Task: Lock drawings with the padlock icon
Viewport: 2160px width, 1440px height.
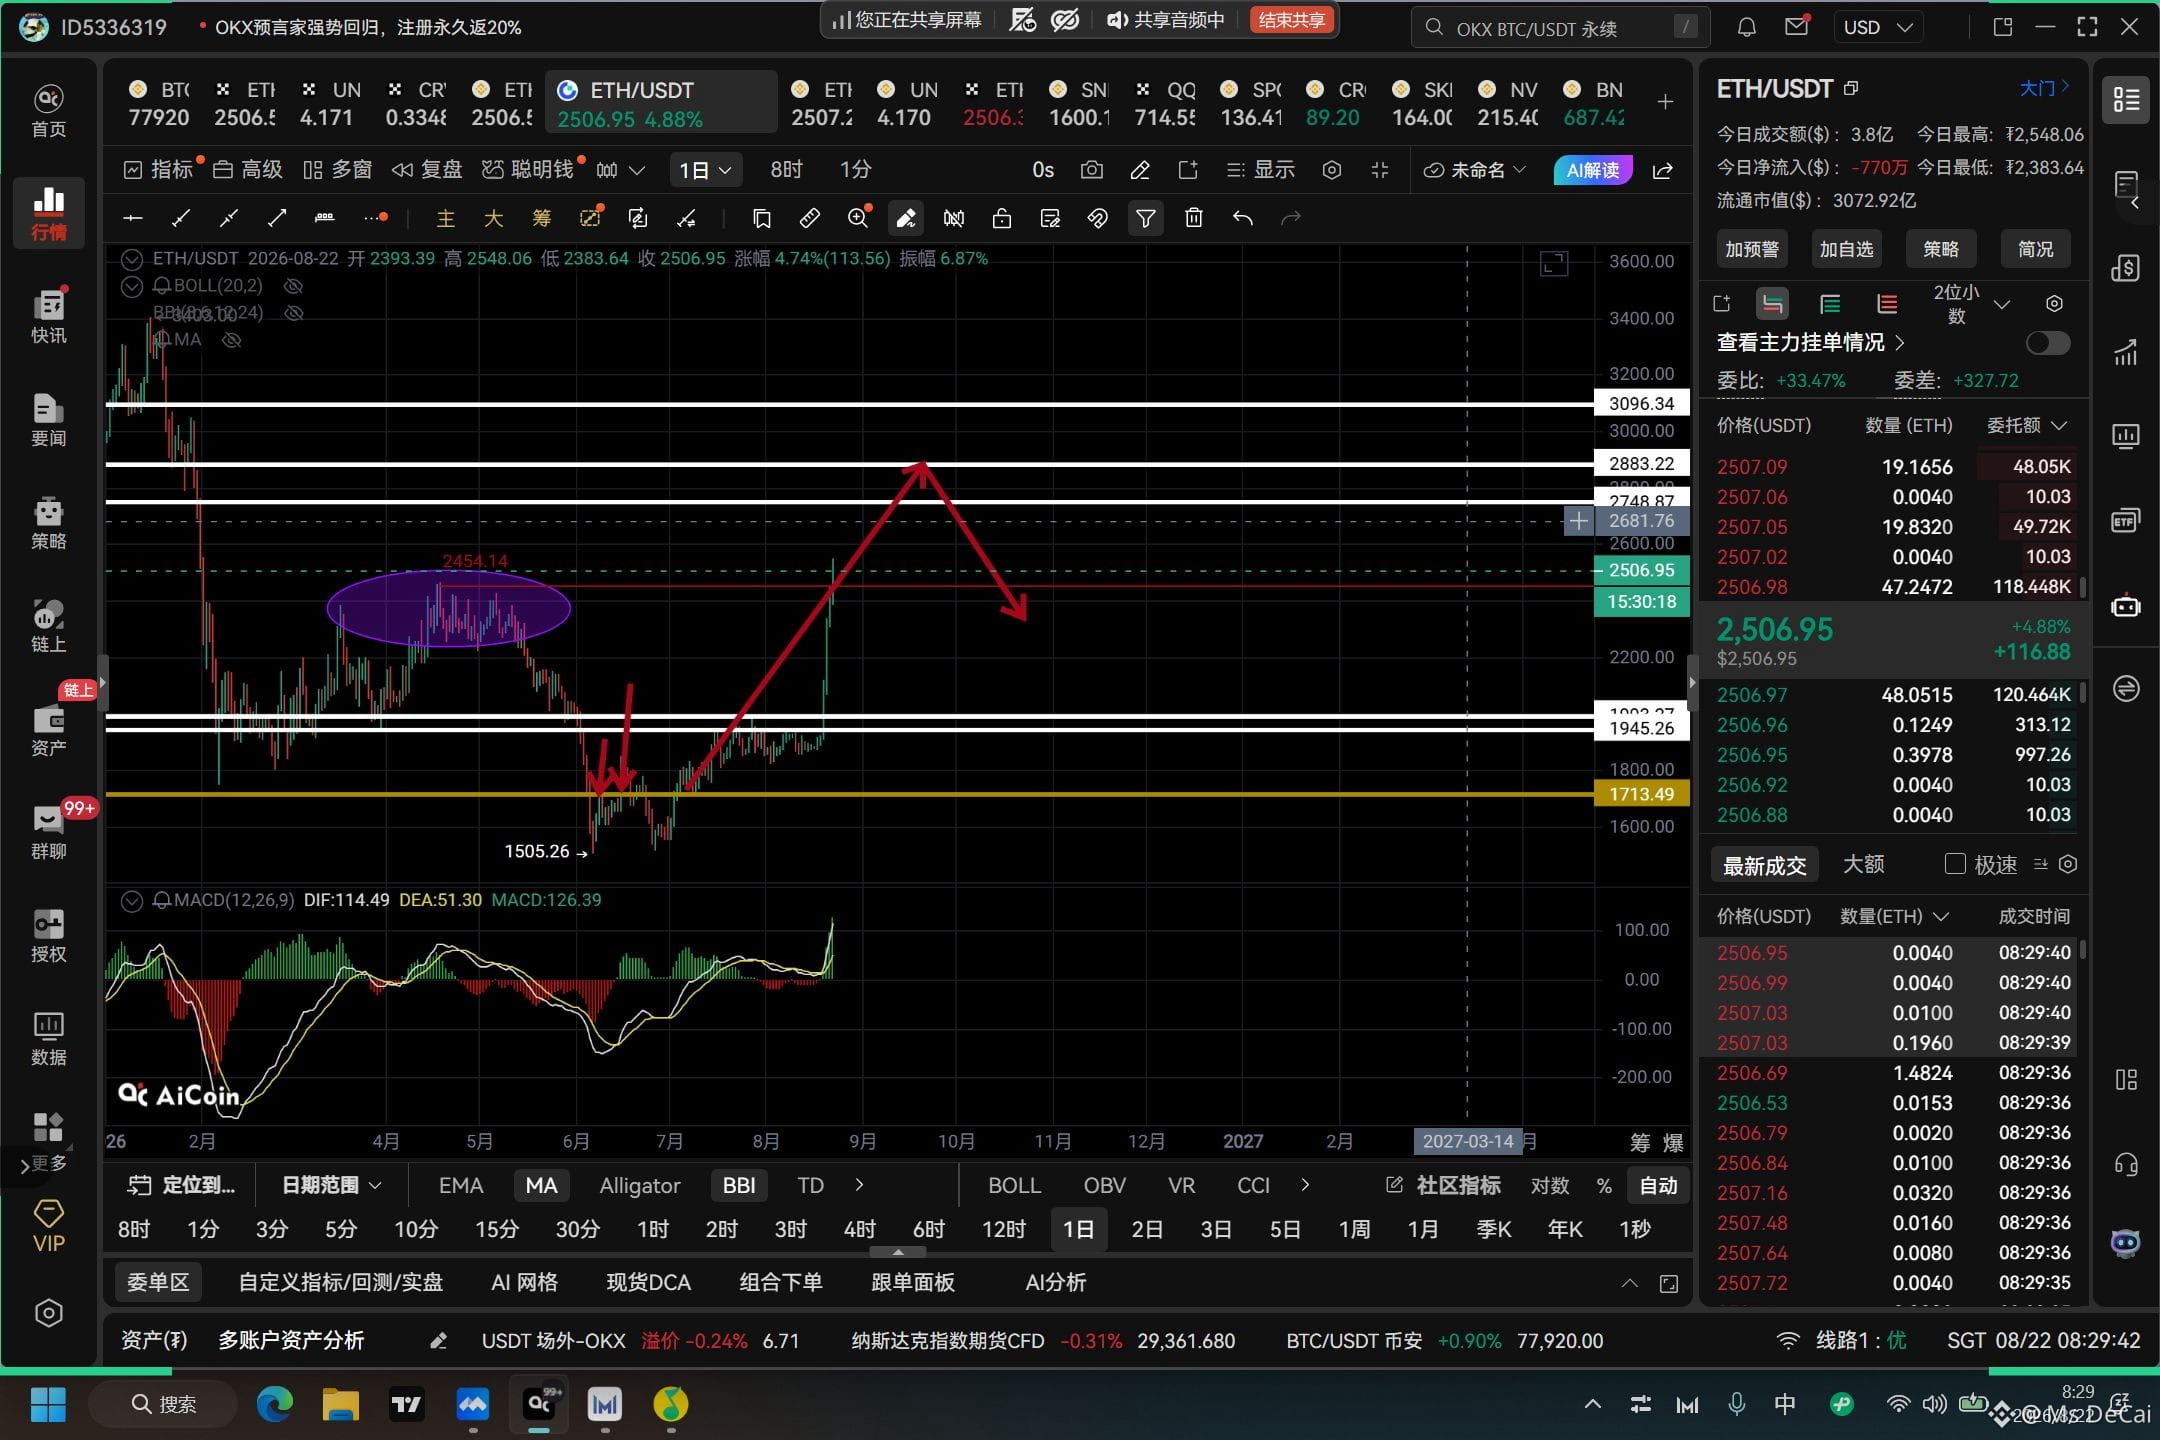Action: pos(1002,218)
